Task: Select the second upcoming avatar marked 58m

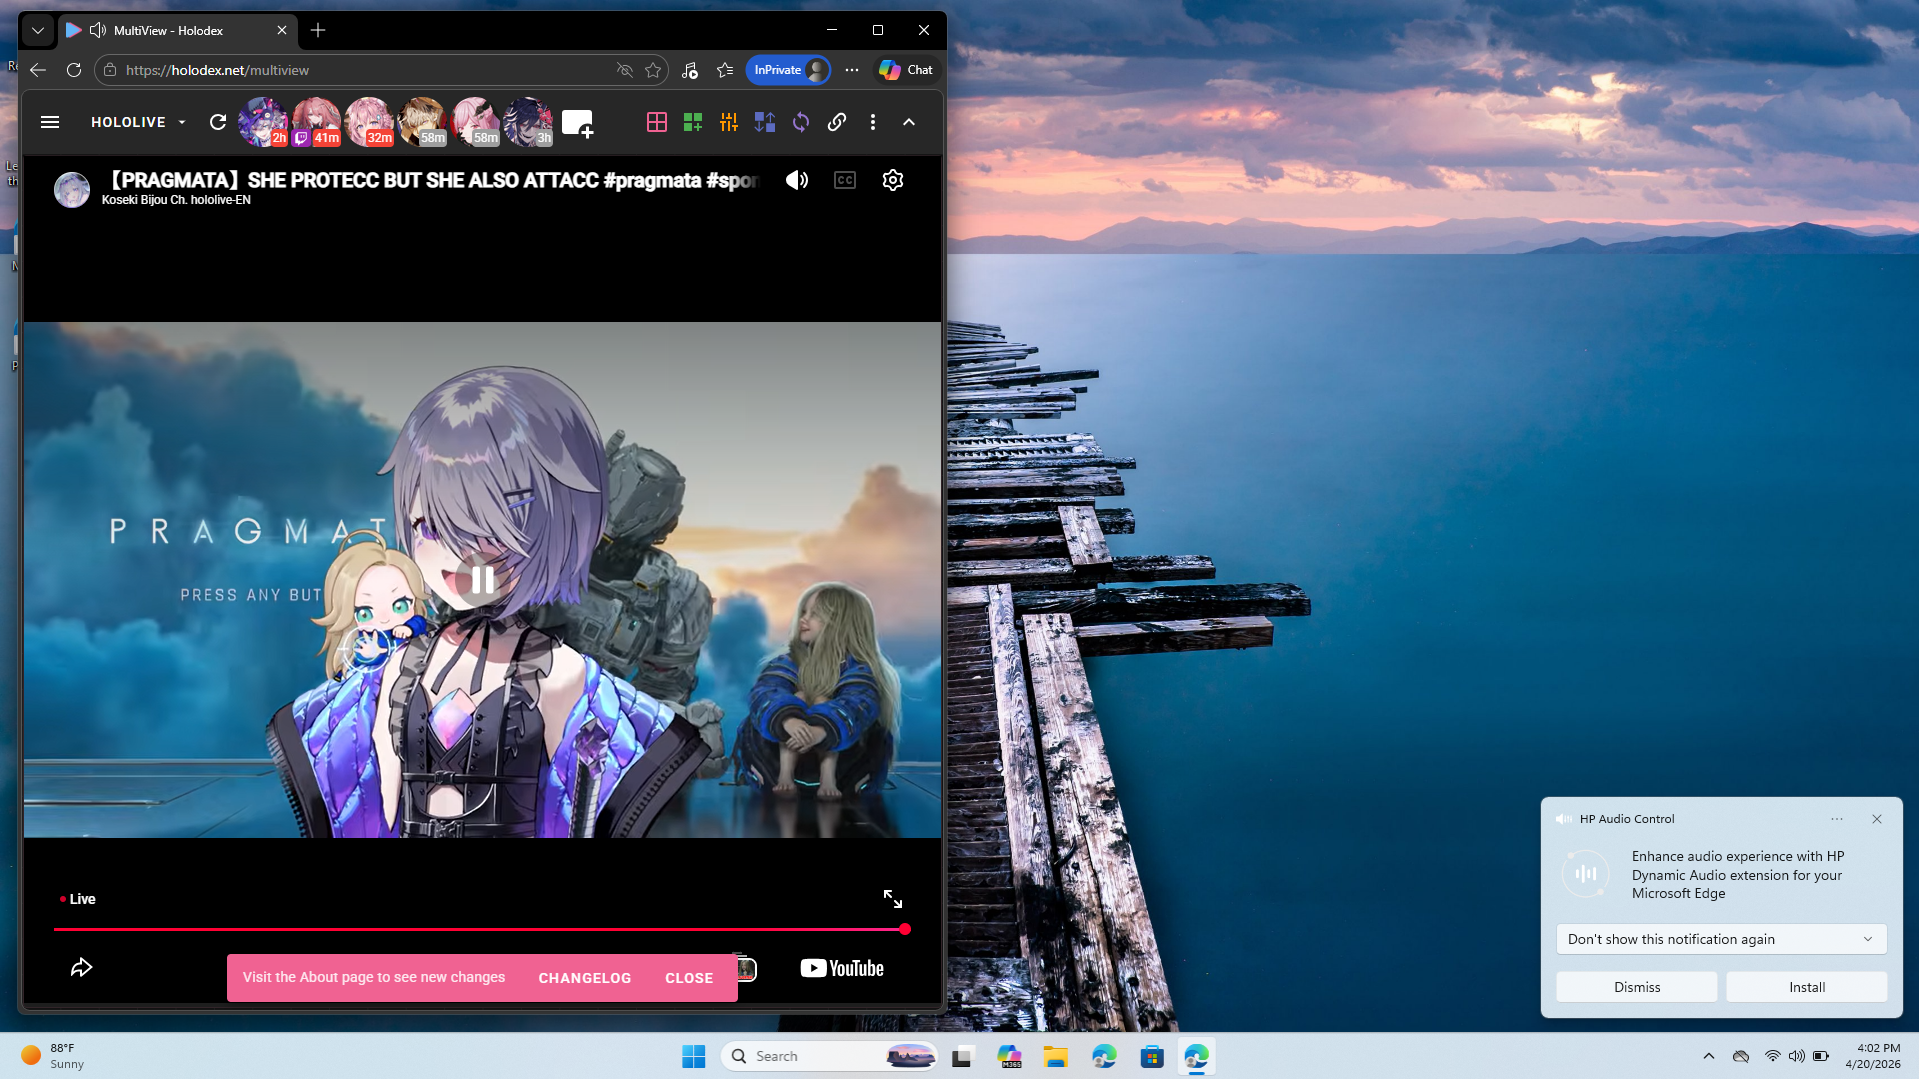Action: coord(475,122)
